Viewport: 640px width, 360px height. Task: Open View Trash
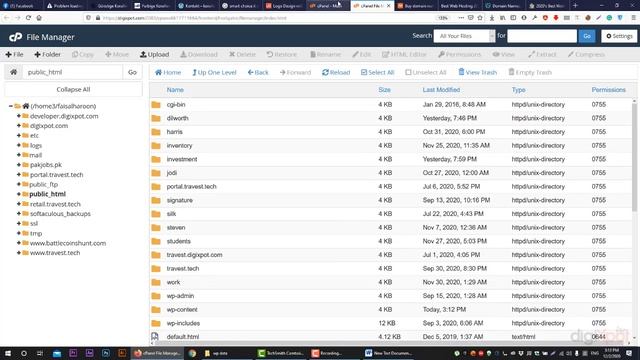click(478, 72)
